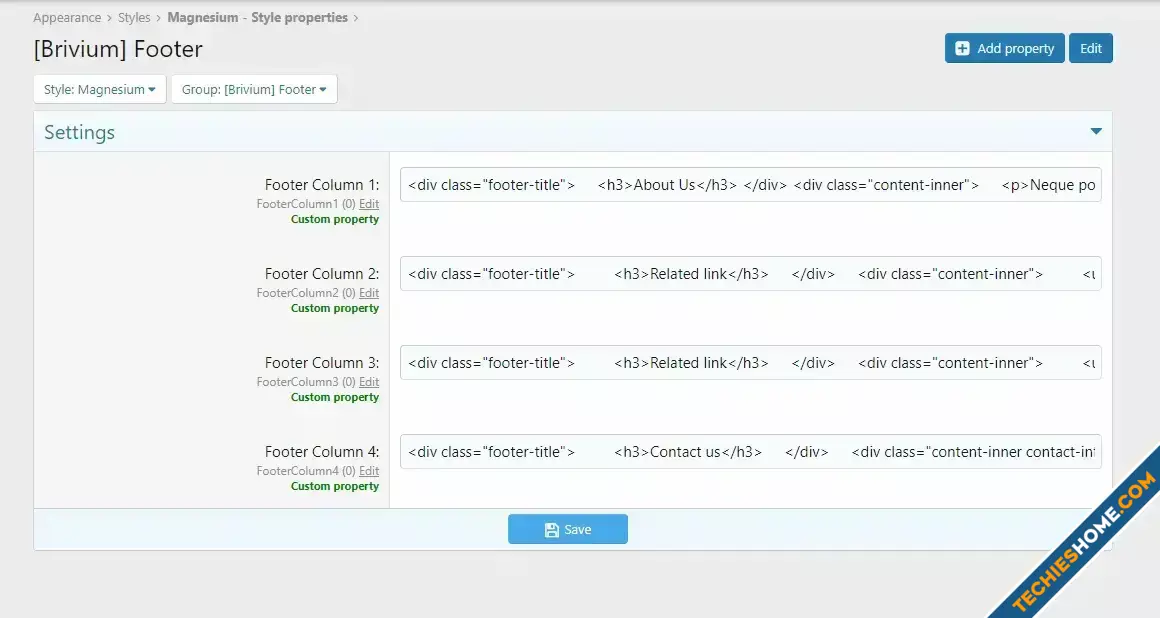Click the Add property button
The width and height of the screenshot is (1160, 618).
tap(1004, 48)
